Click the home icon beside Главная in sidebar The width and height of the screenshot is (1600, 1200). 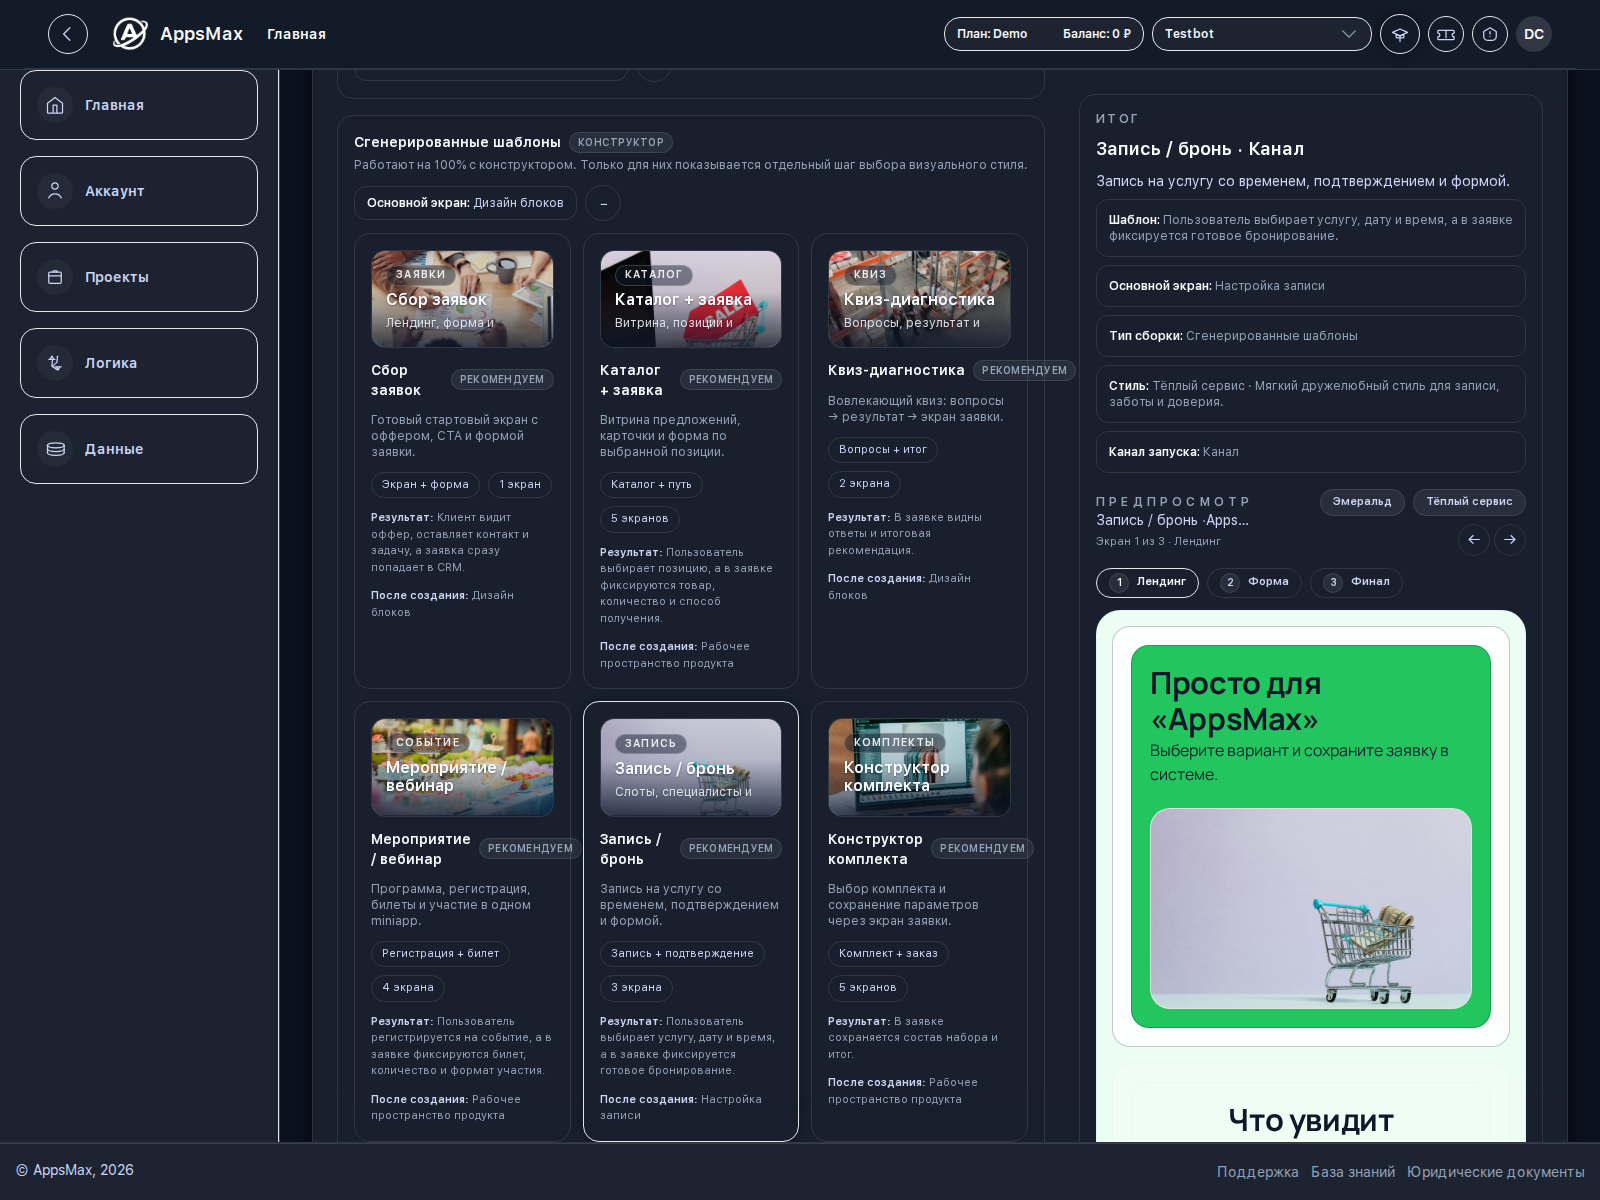click(x=55, y=105)
